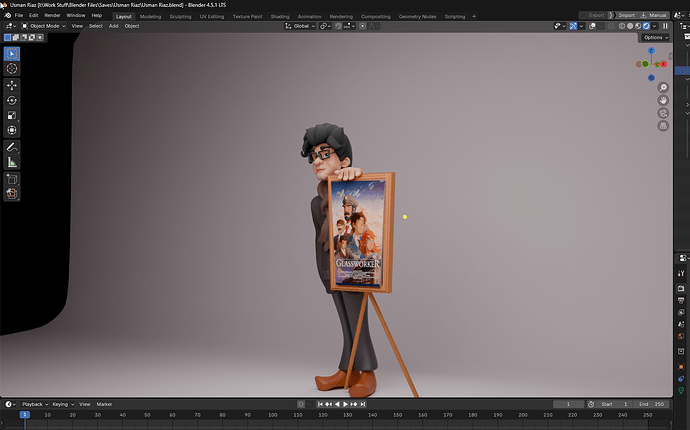Open the Playback dropdown in timeline
690x430 pixels.
tap(35, 404)
